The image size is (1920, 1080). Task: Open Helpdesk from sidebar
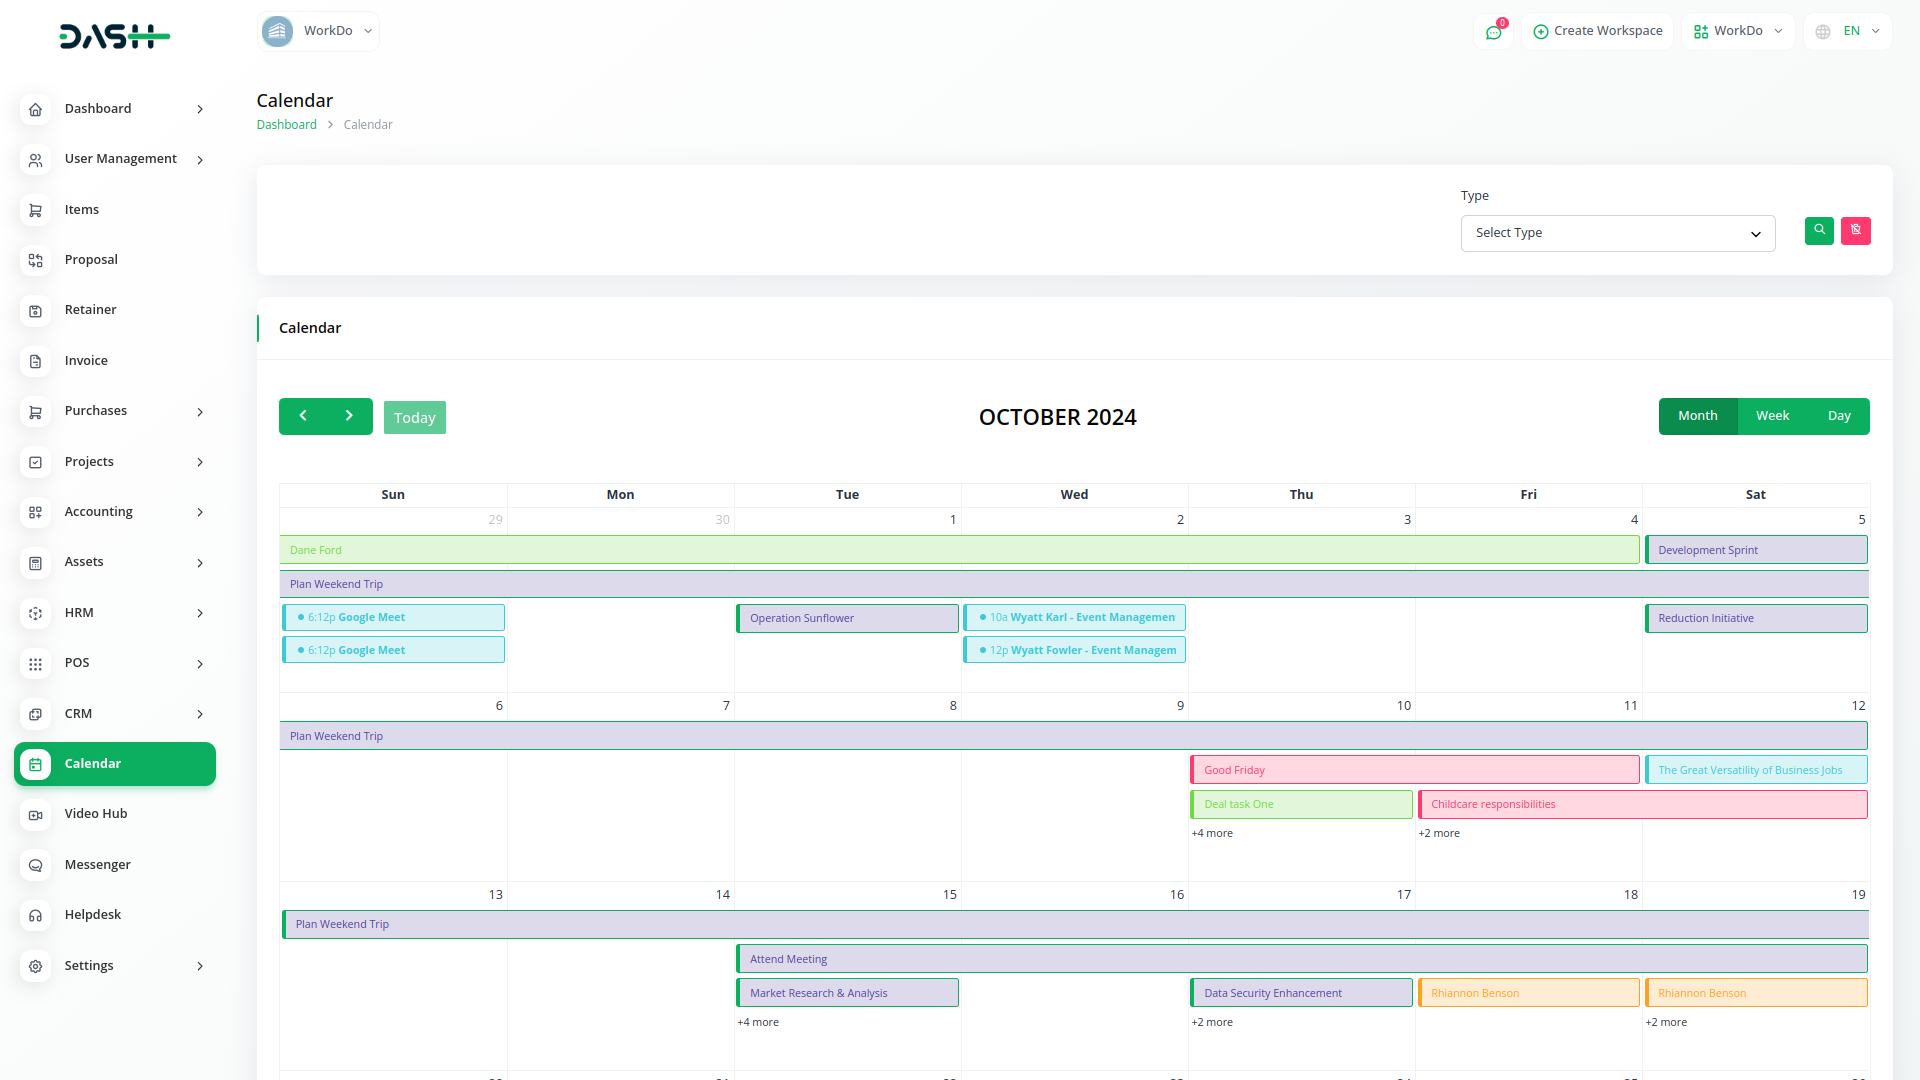92,915
